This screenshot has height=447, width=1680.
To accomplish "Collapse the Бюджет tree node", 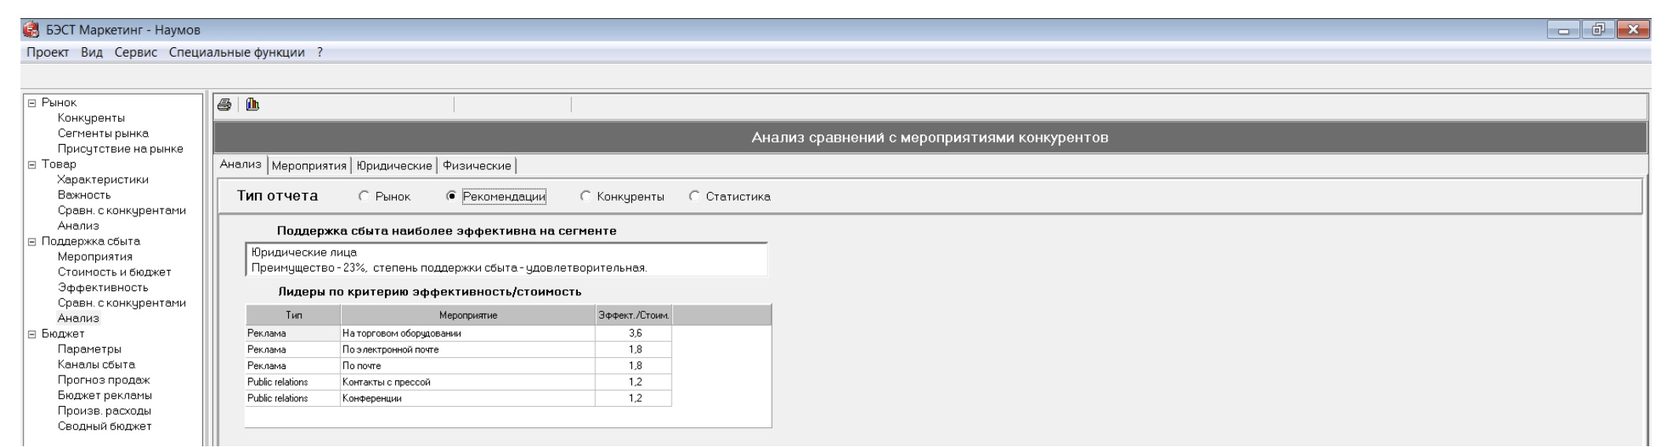I will click(32, 335).
